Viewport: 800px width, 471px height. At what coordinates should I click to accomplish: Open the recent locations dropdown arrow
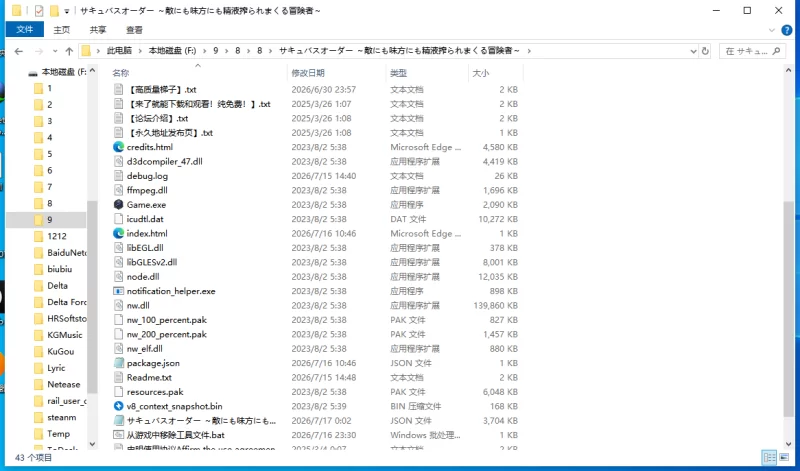pos(55,51)
